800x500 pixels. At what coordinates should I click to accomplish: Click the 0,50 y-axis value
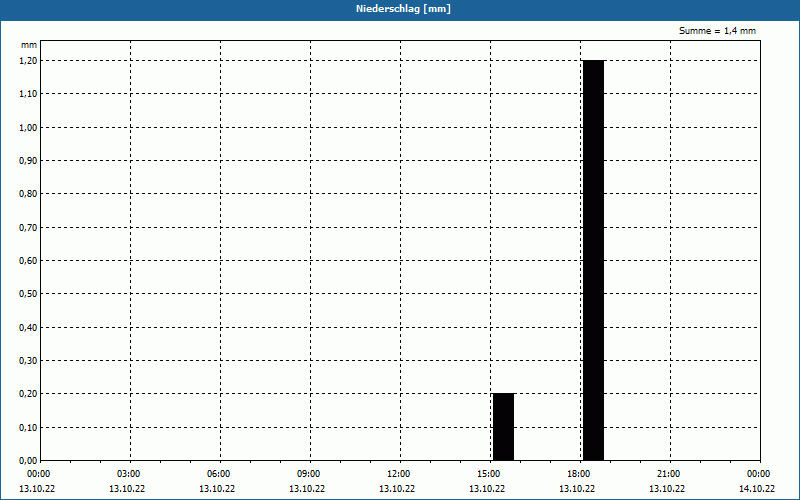tap(28, 294)
